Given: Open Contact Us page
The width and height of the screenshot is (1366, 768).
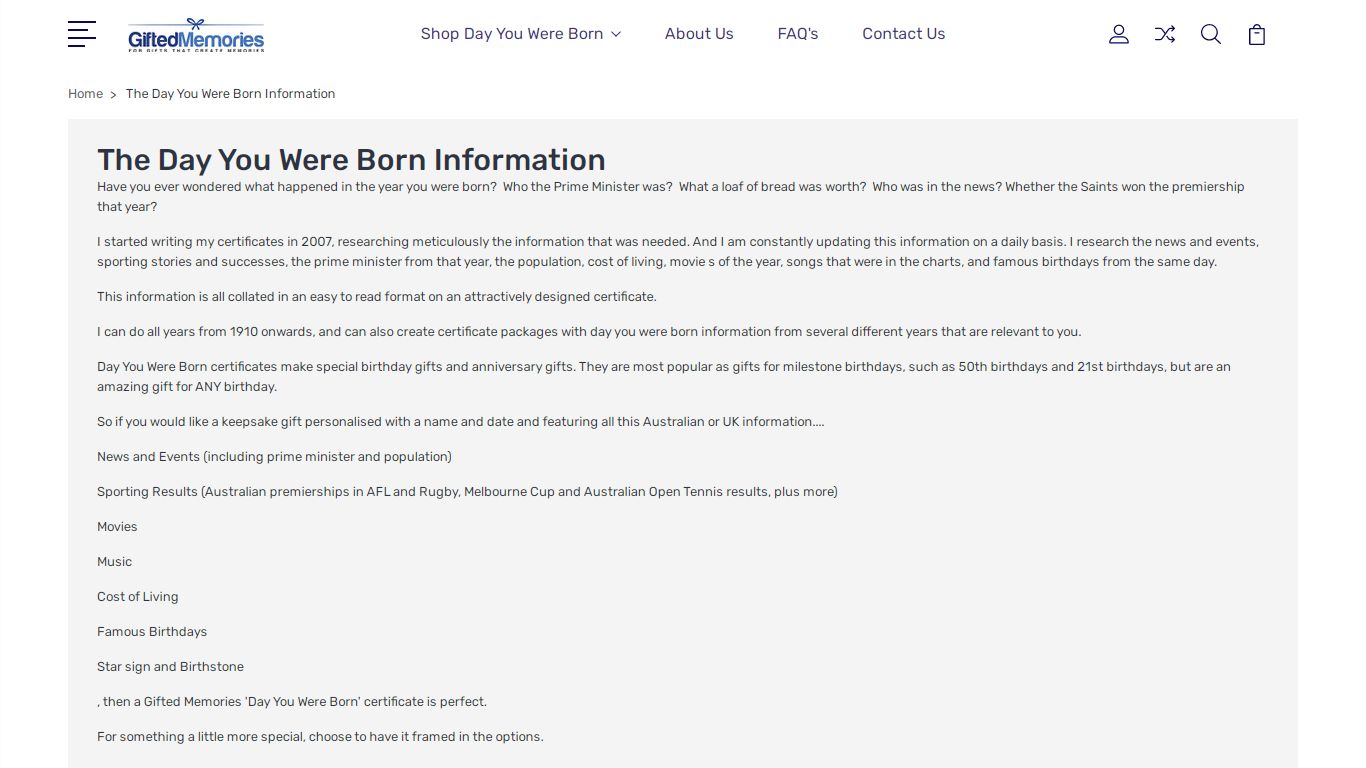Looking at the screenshot, I should 904,34.
